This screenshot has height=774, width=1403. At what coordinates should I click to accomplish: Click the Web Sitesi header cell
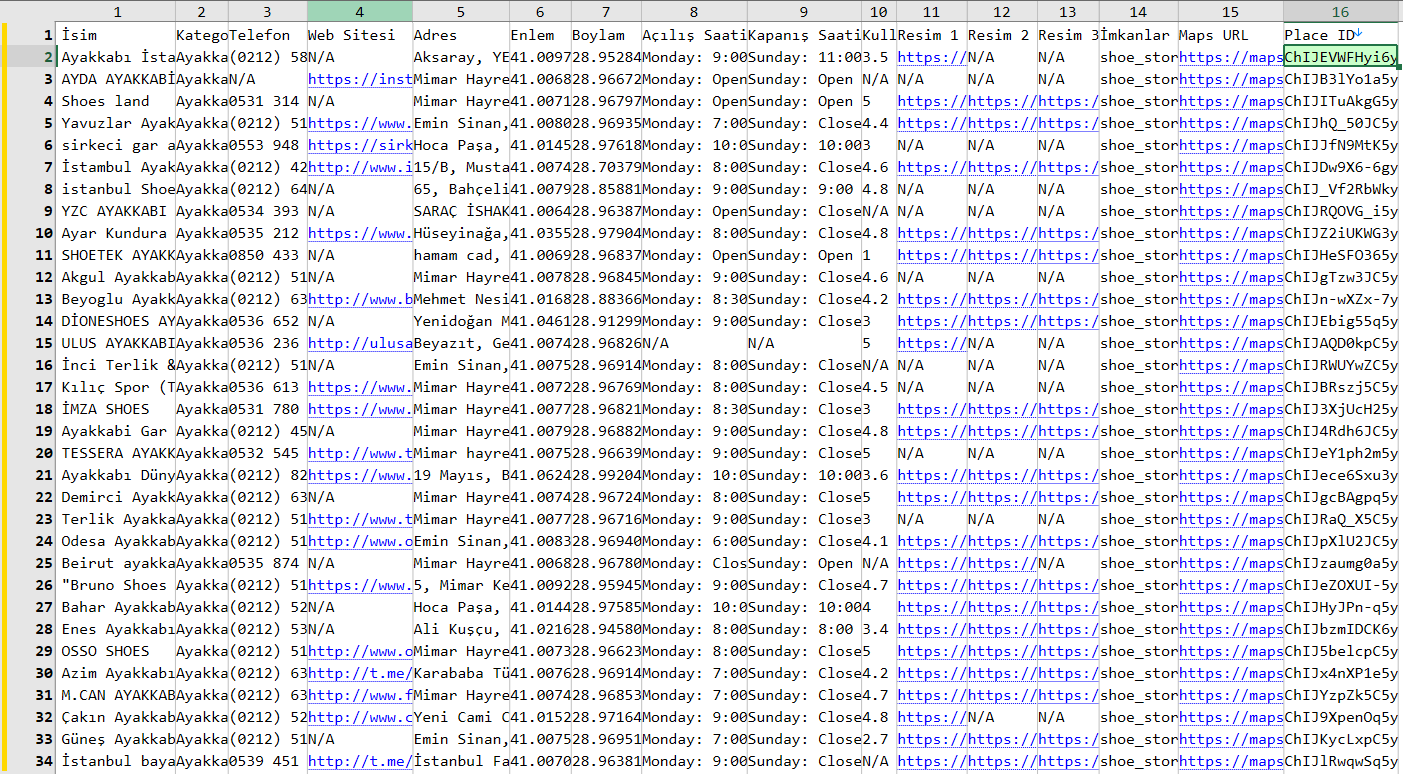(x=360, y=35)
